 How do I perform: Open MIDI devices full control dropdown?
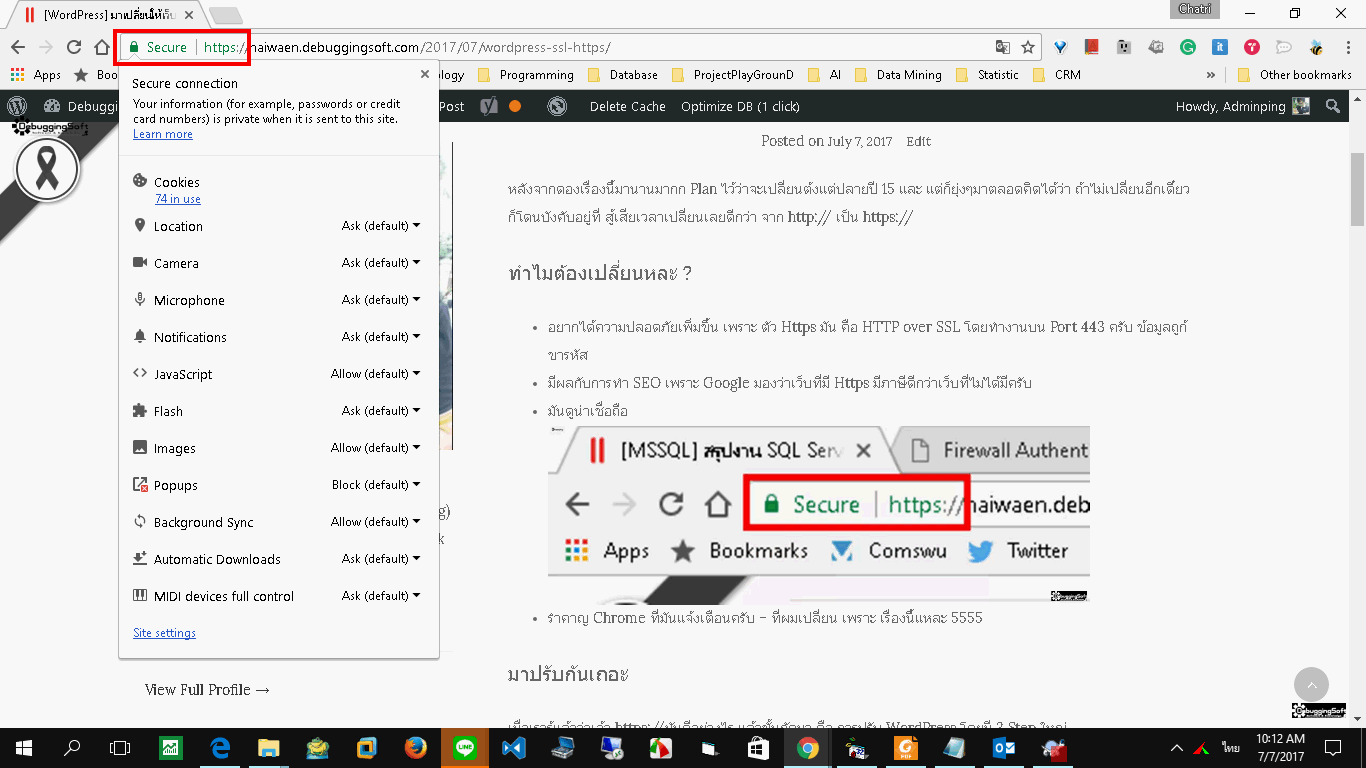381,596
